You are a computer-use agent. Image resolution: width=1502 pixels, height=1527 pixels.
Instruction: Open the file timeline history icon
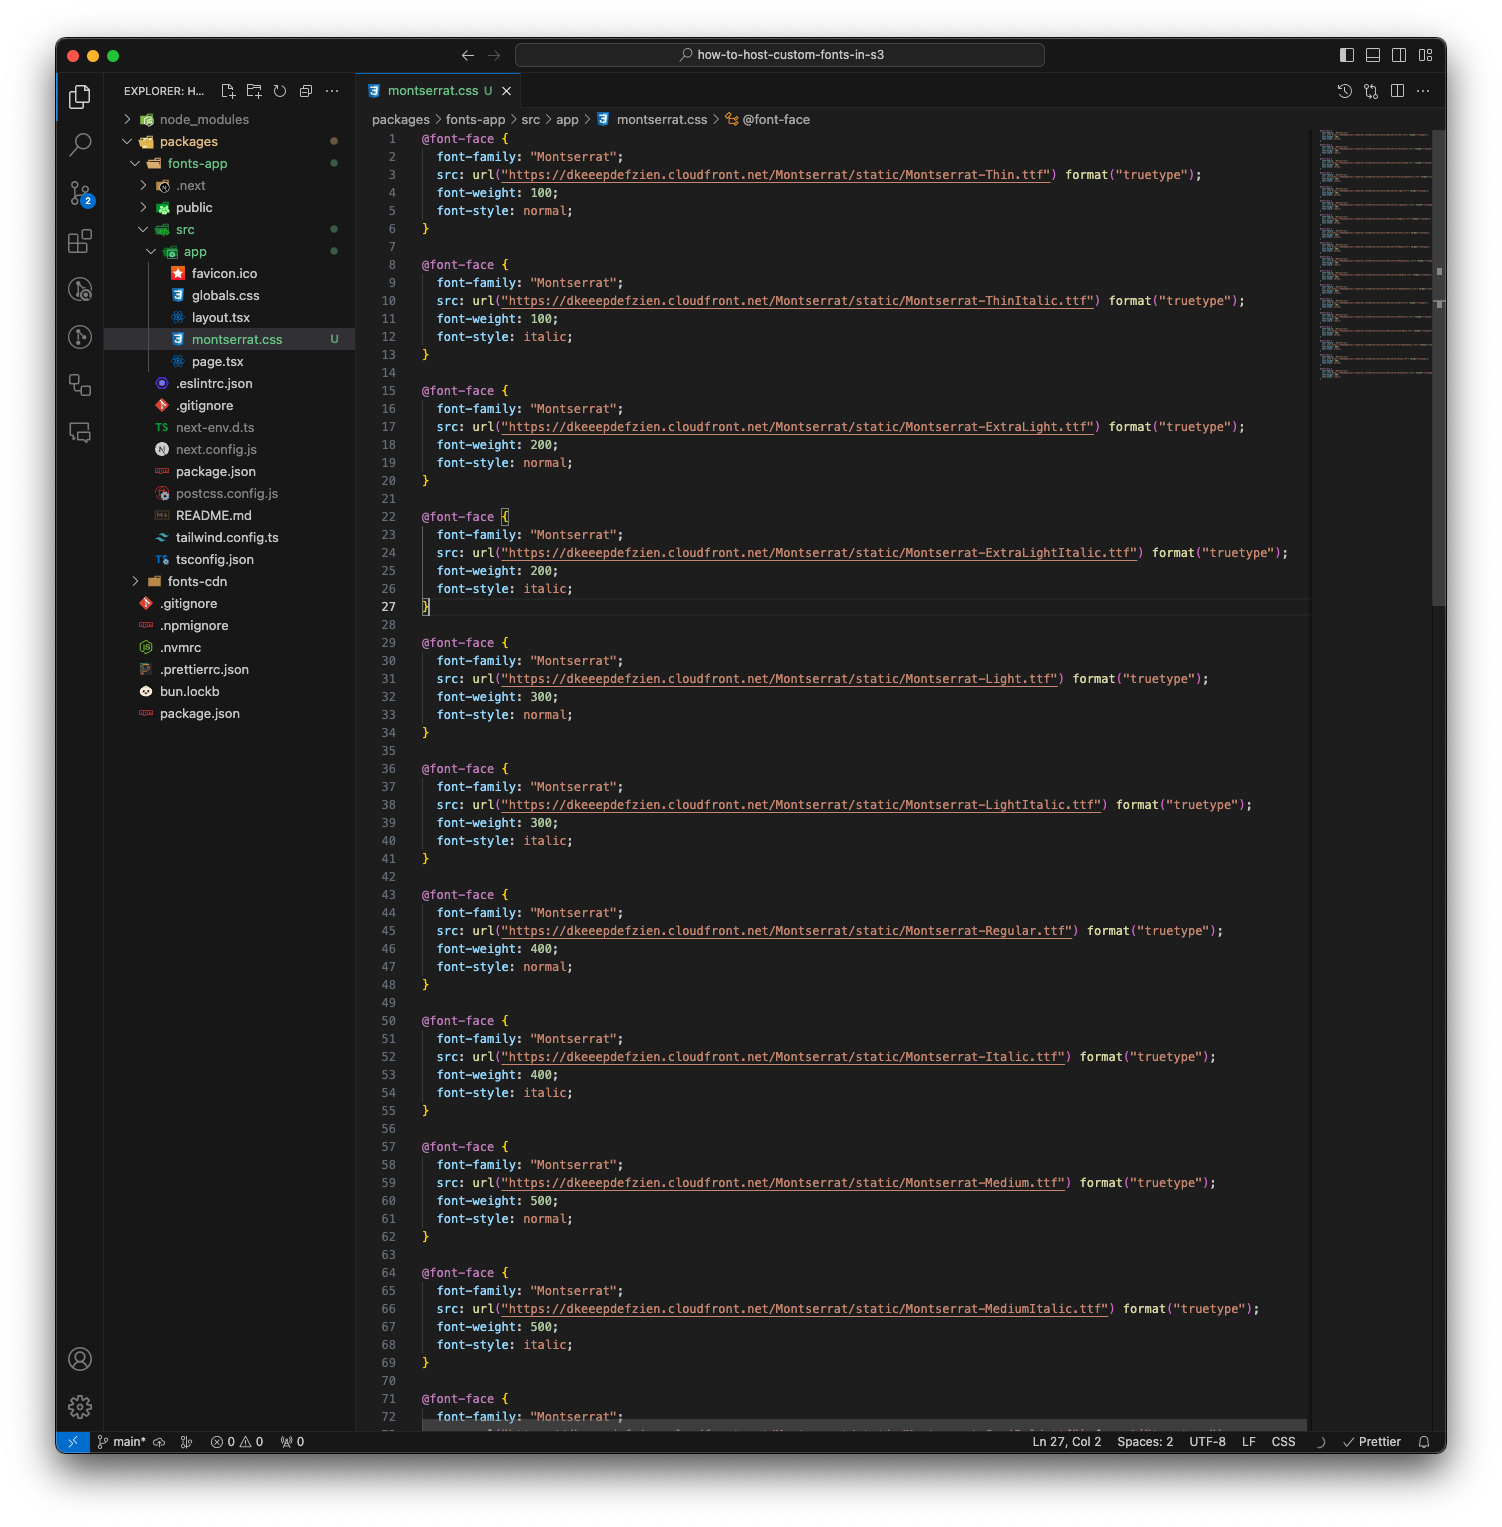[x=1345, y=91]
